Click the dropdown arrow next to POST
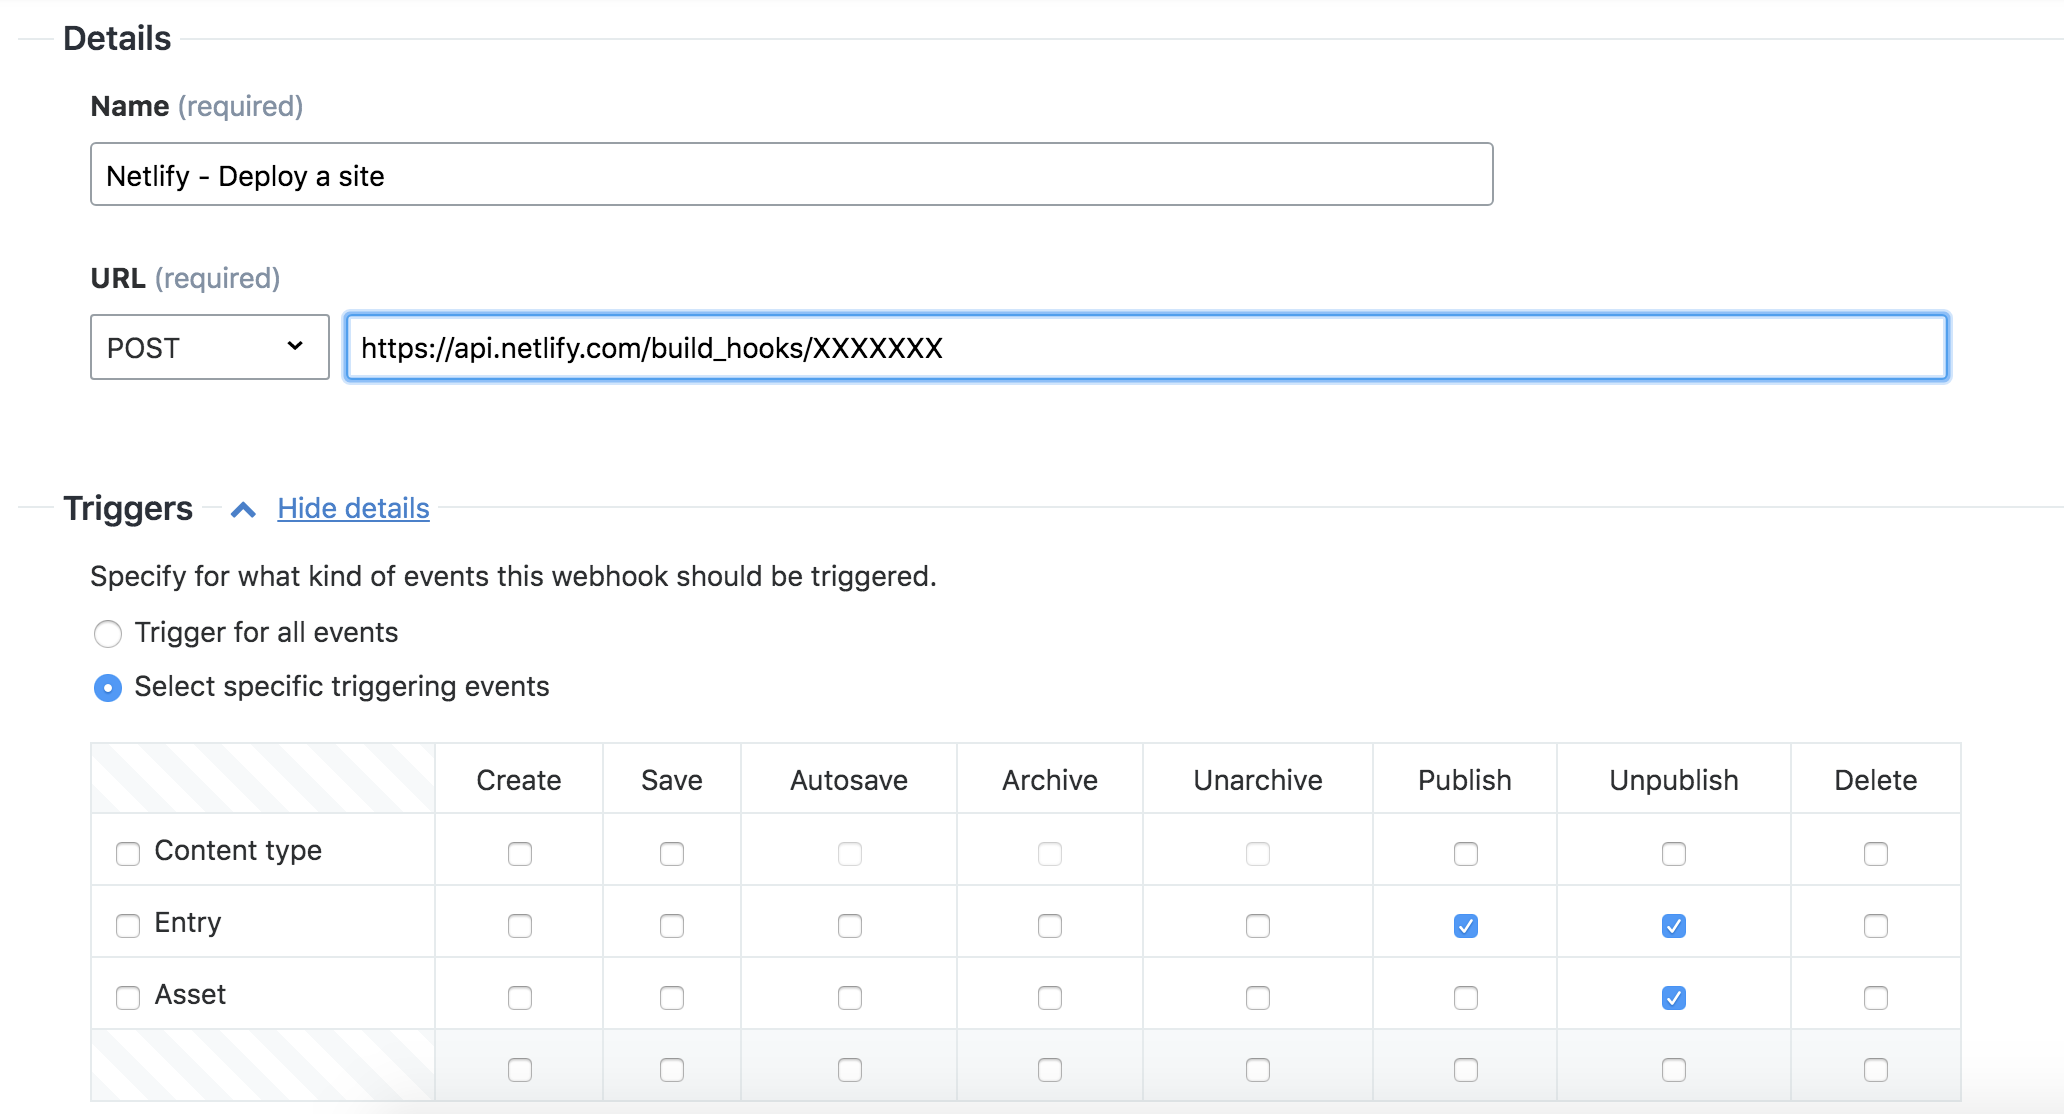The image size is (2064, 1114). pos(295,346)
